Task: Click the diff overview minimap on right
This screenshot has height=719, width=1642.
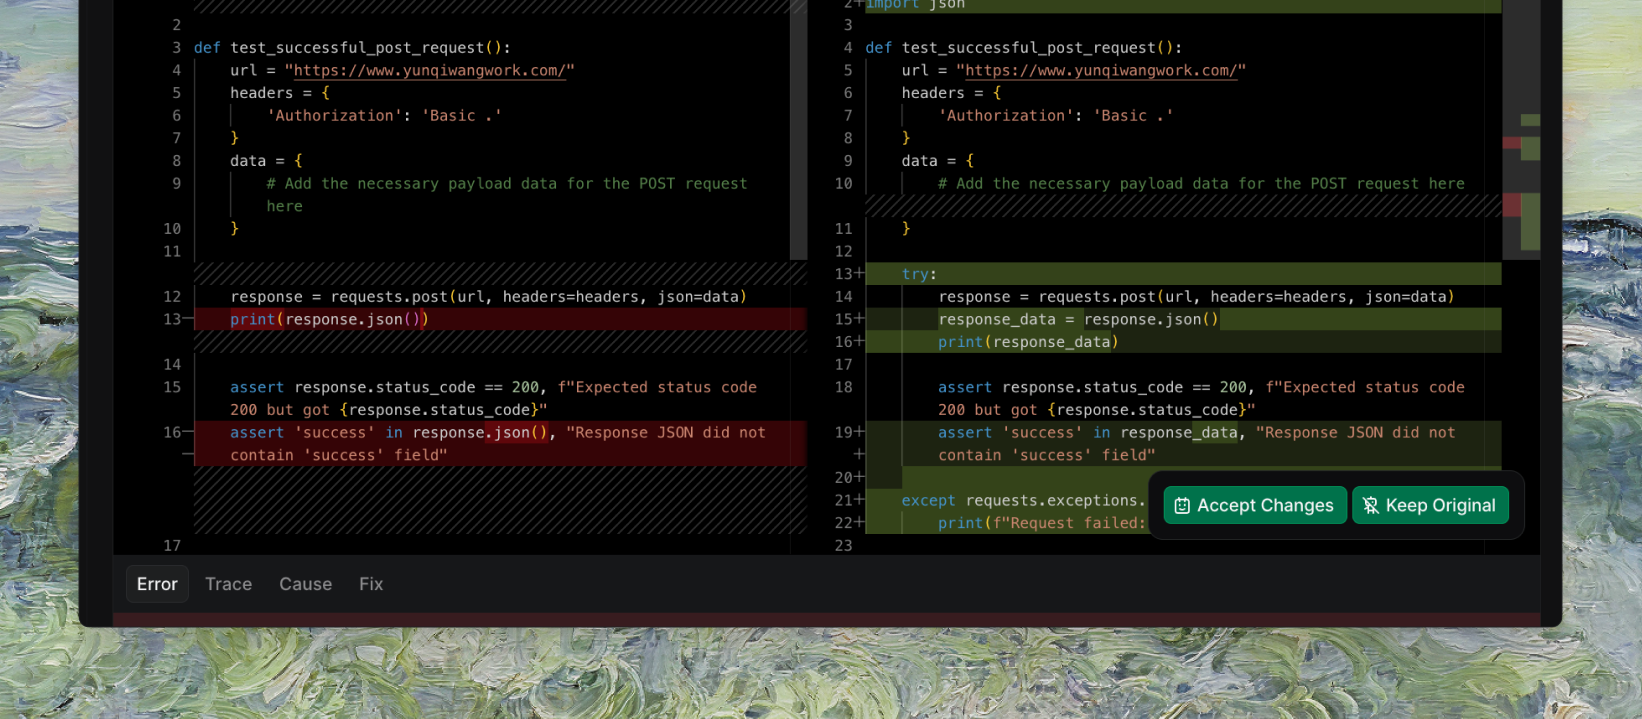Action: pos(1521,130)
